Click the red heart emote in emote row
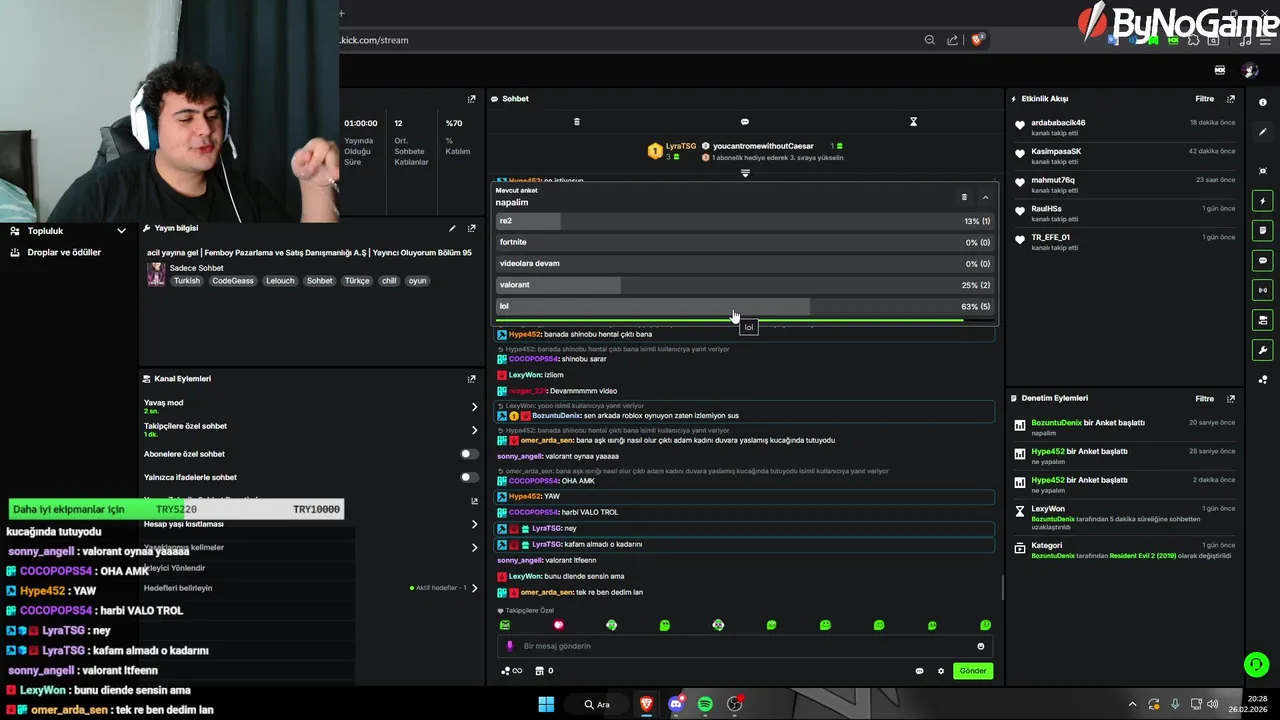Viewport: 1280px width, 720px height. coord(558,625)
